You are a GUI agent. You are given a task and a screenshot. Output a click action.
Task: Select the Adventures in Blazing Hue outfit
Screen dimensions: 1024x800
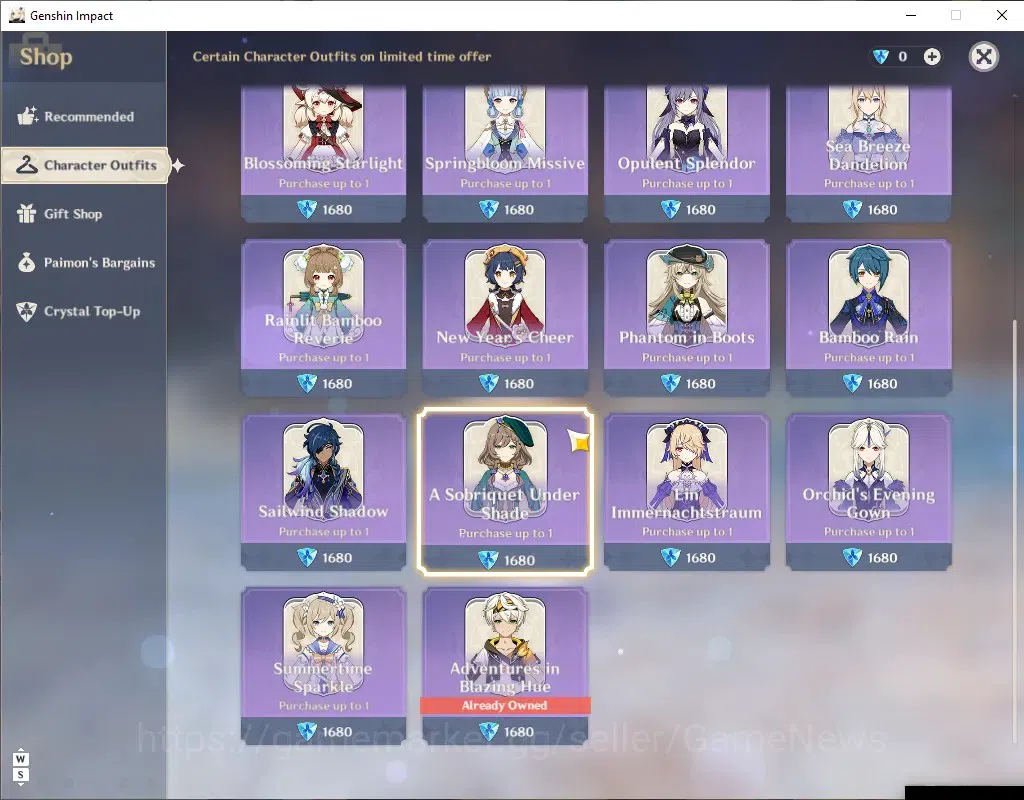pyautogui.click(x=505, y=666)
